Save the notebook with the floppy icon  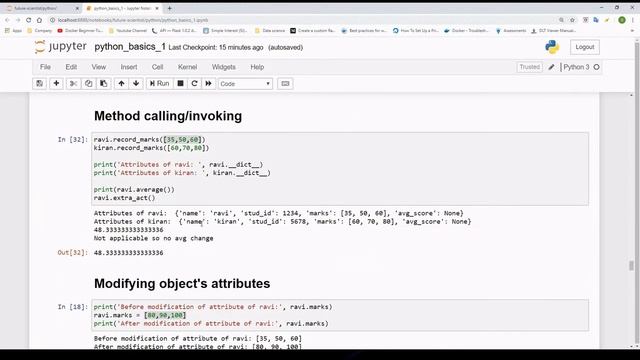[x=40, y=84]
